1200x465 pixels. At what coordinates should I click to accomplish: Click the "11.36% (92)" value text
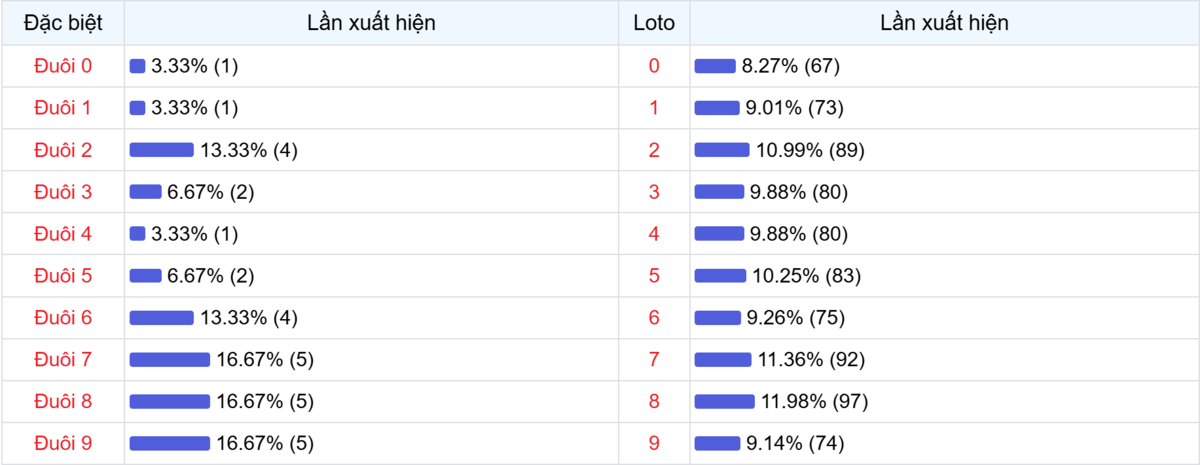pos(811,360)
